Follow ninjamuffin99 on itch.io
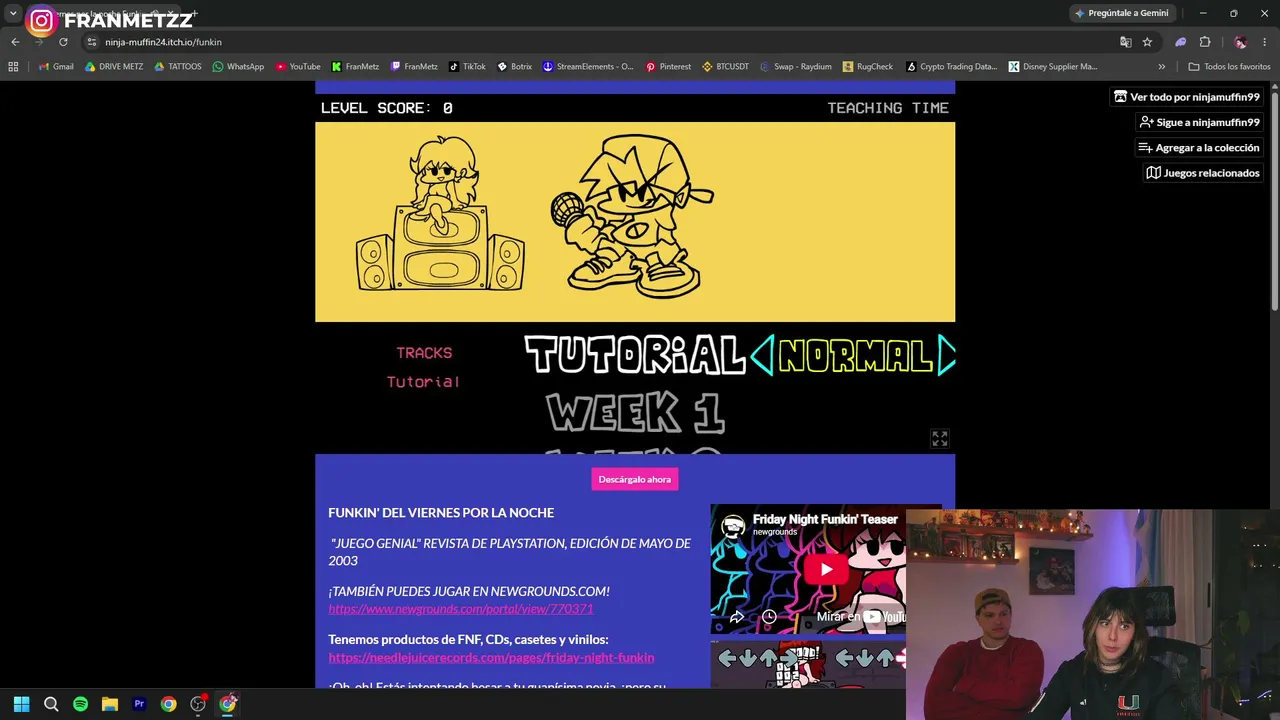This screenshot has width=1280, height=720. coord(1199,122)
